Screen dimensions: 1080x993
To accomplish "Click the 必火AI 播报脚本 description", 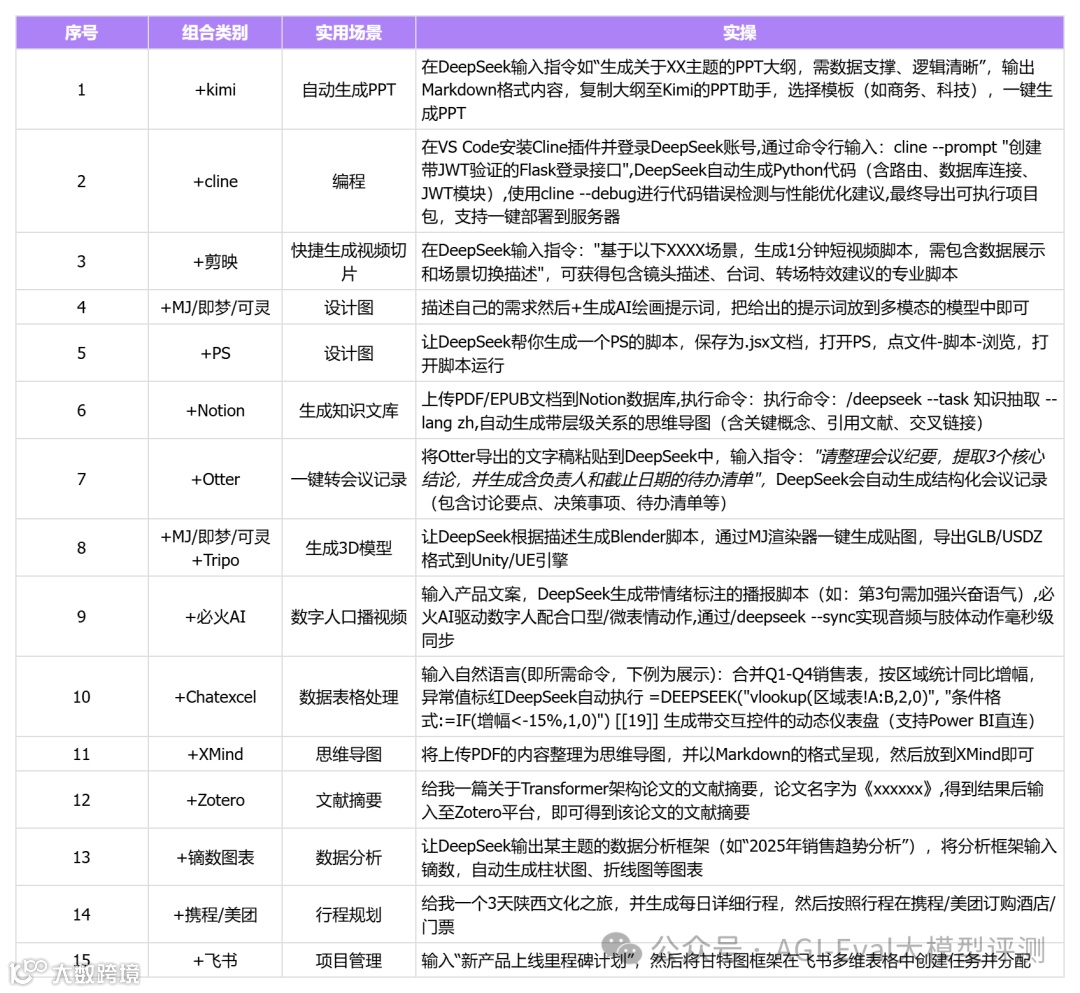I will (740, 617).
